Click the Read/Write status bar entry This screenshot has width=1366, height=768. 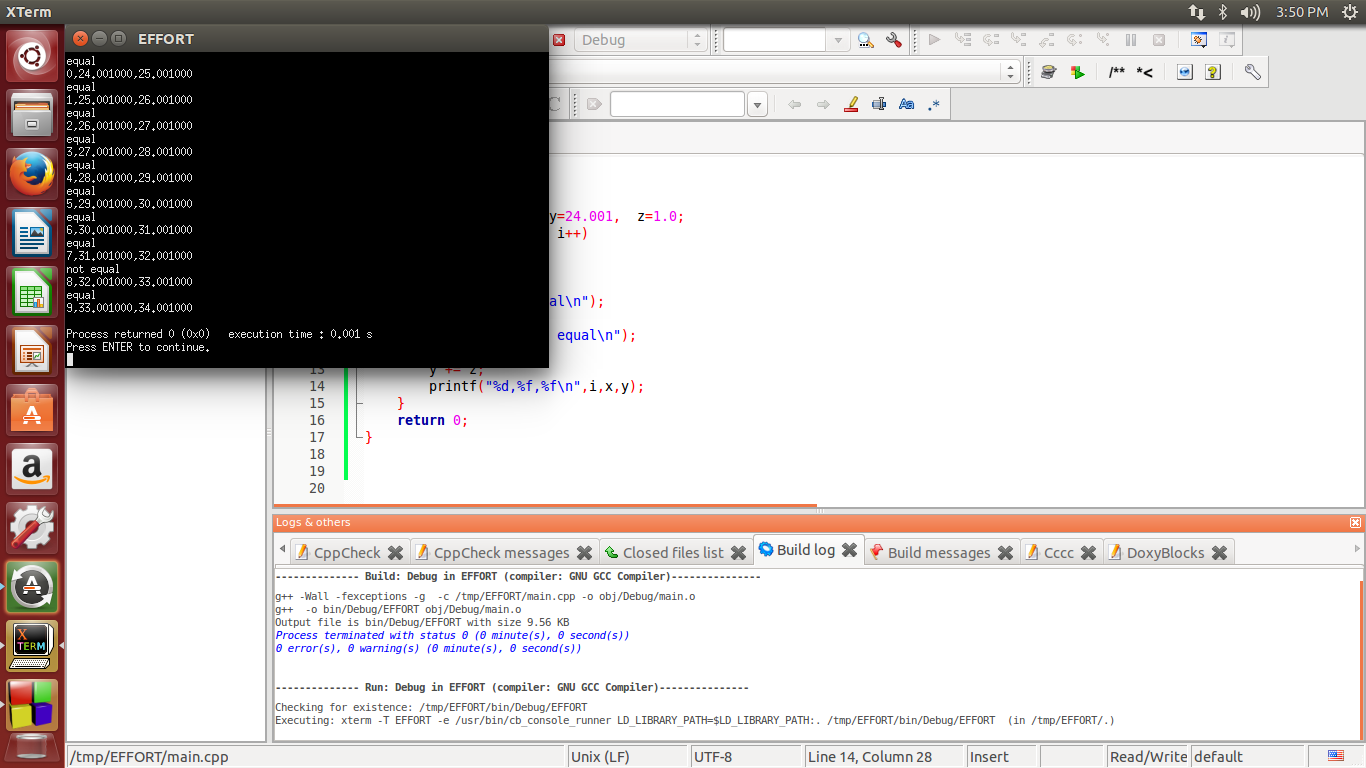click(1148, 757)
